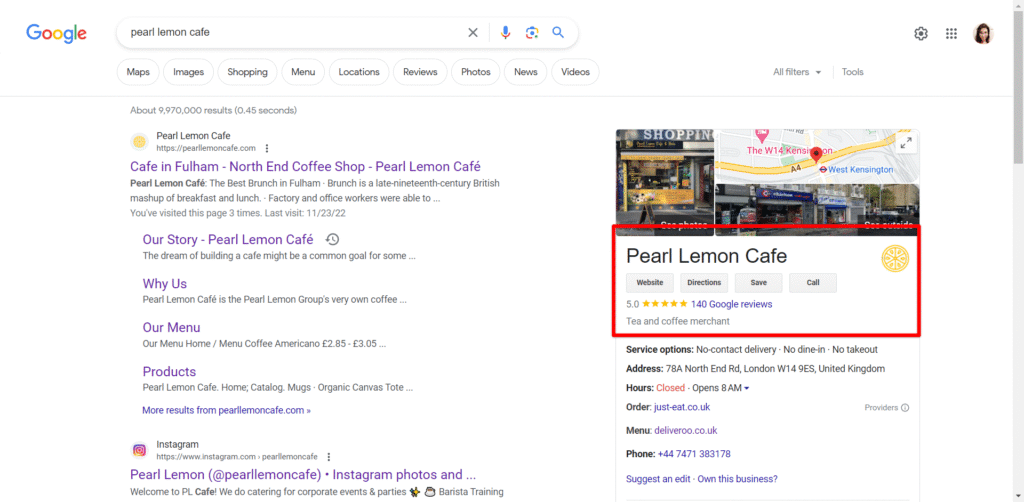Click the Directions button
The width and height of the screenshot is (1024, 502).
704,283
